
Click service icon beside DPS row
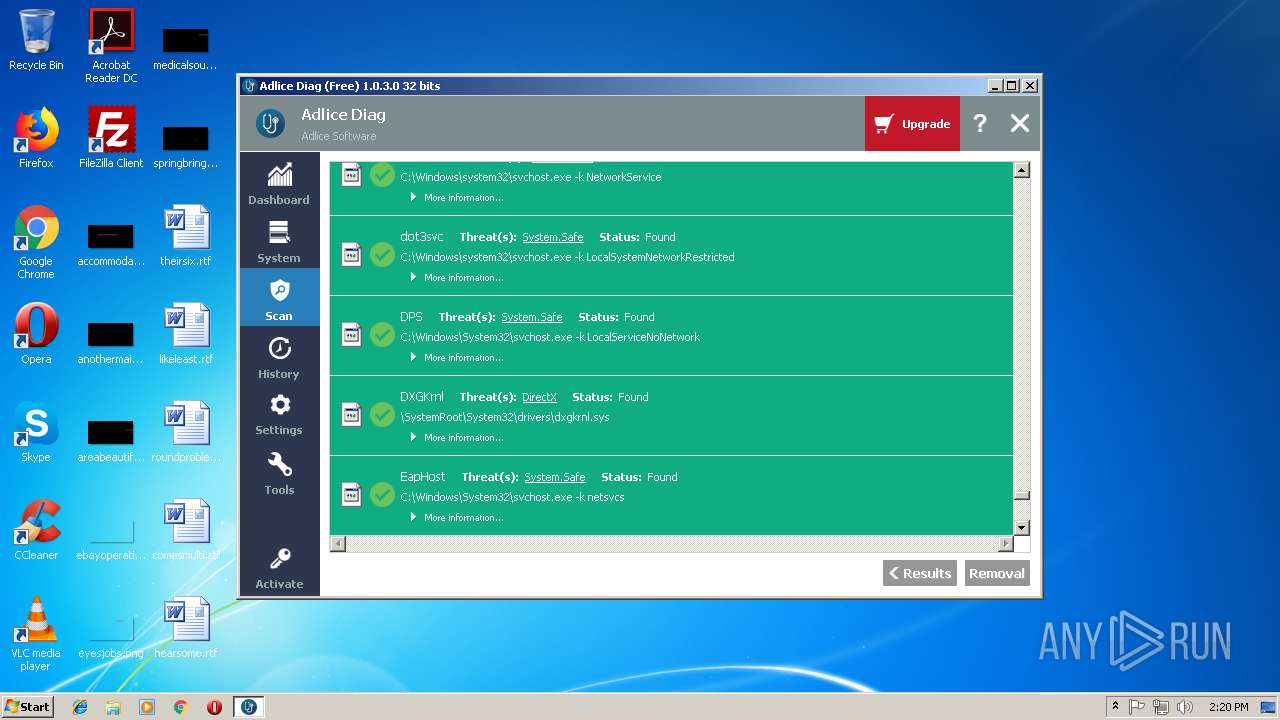[x=351, y=335]
